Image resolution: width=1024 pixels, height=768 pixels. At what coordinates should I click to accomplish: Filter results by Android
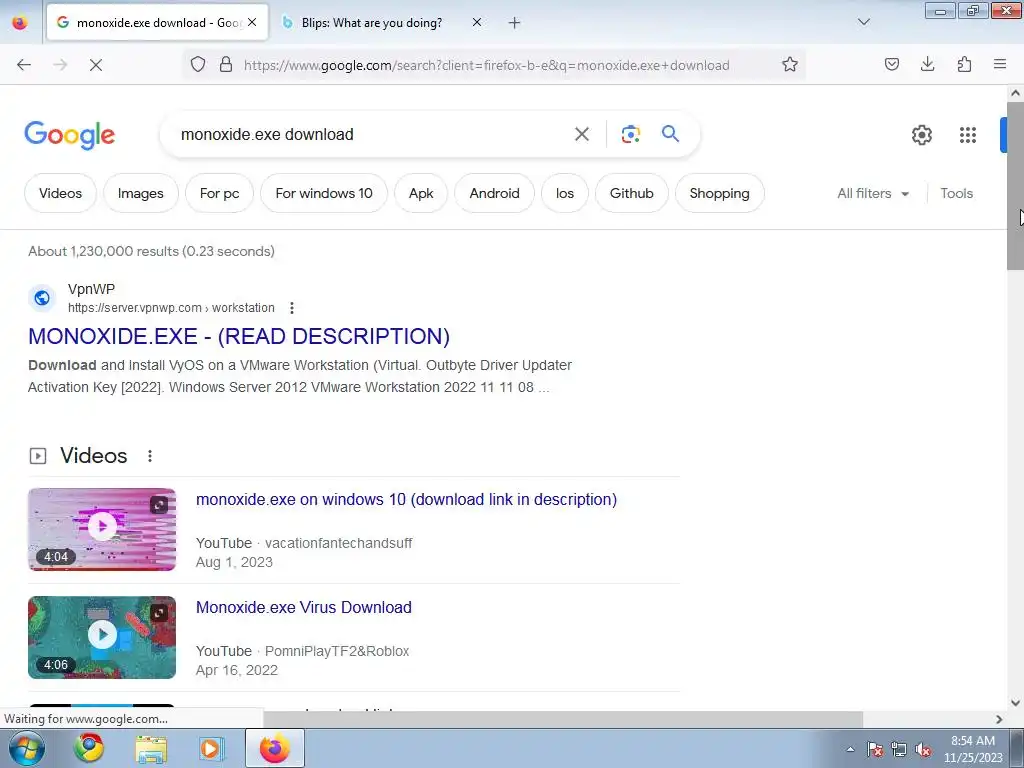coord(494,193)
